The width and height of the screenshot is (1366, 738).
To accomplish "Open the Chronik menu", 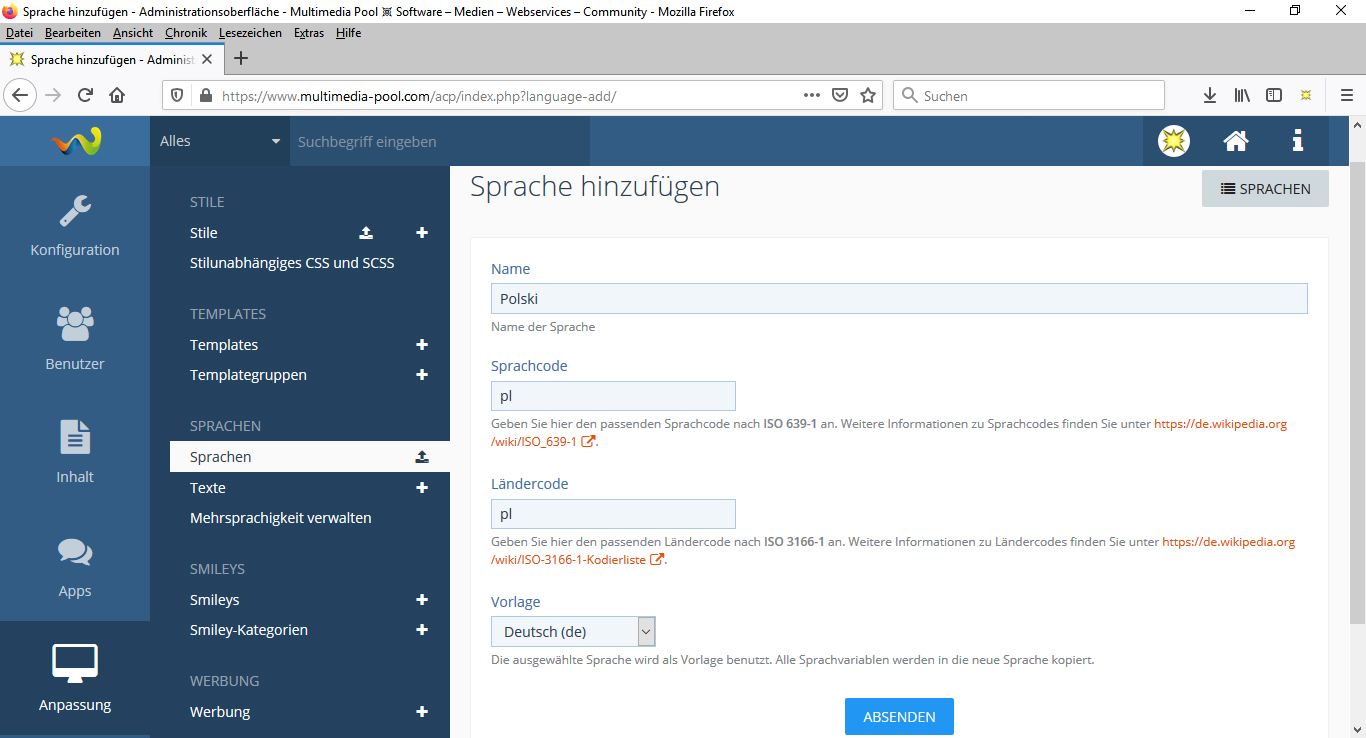I will click(x=186, y=33).
